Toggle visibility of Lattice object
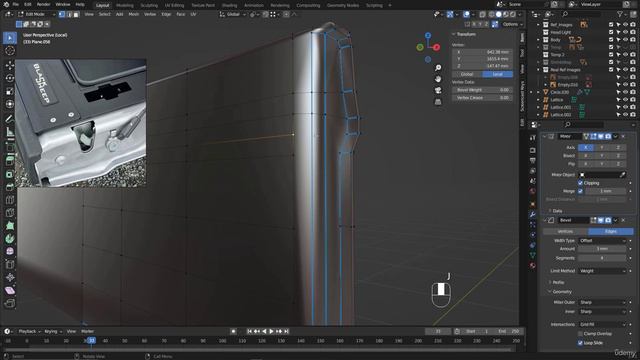Image resolution: width=640 pixels, height=360 pixels. click(x=625, y=100)
